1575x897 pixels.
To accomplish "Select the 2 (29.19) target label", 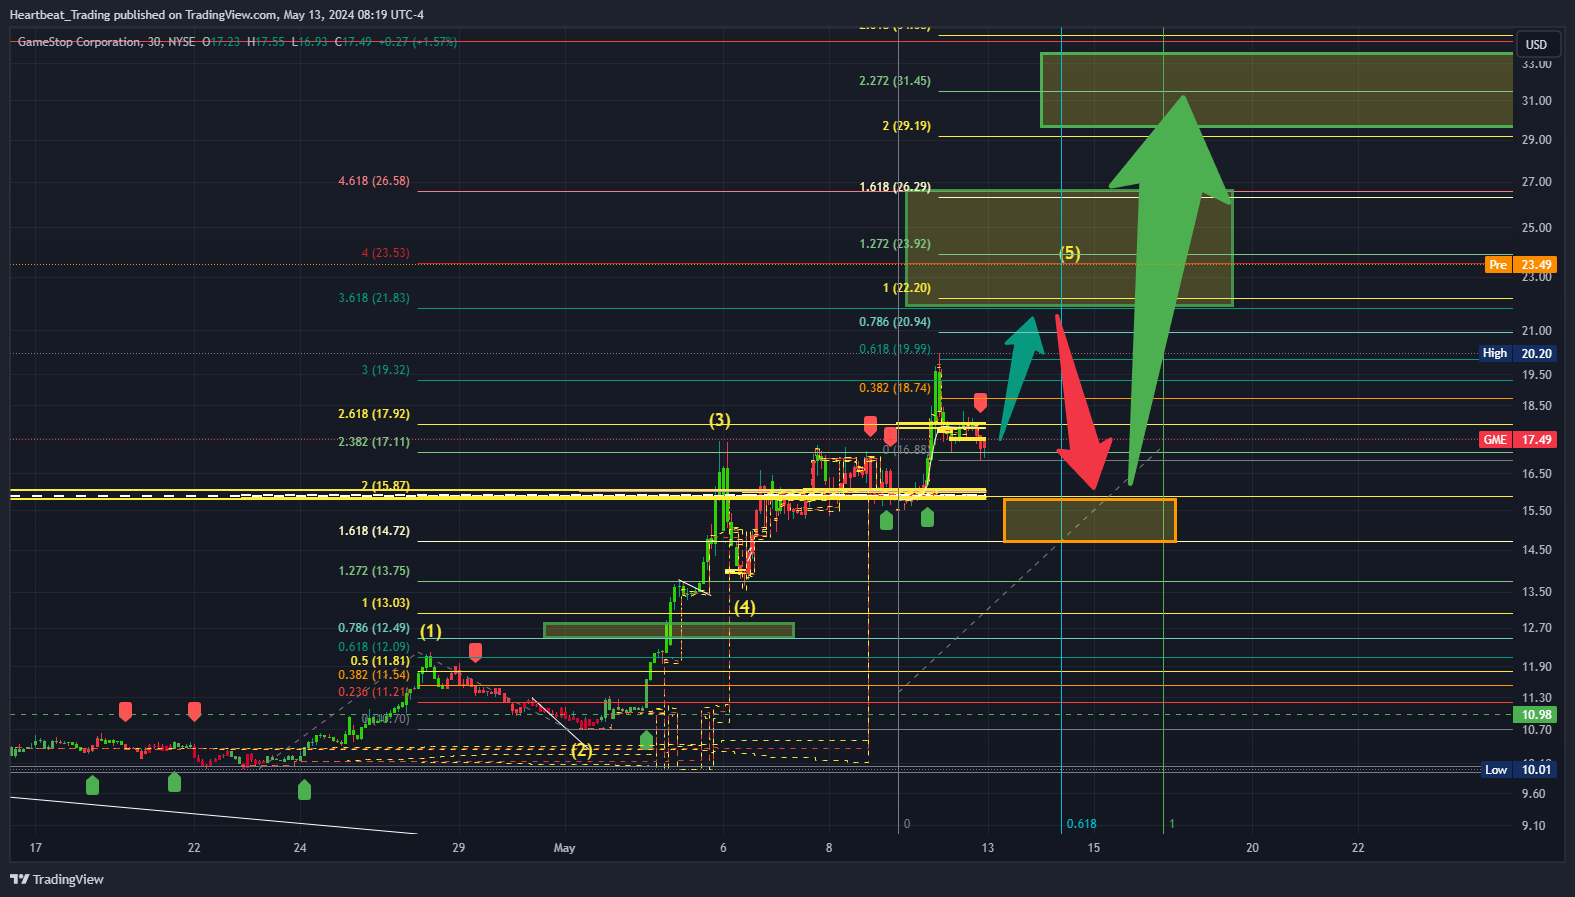I will (906, 126).
